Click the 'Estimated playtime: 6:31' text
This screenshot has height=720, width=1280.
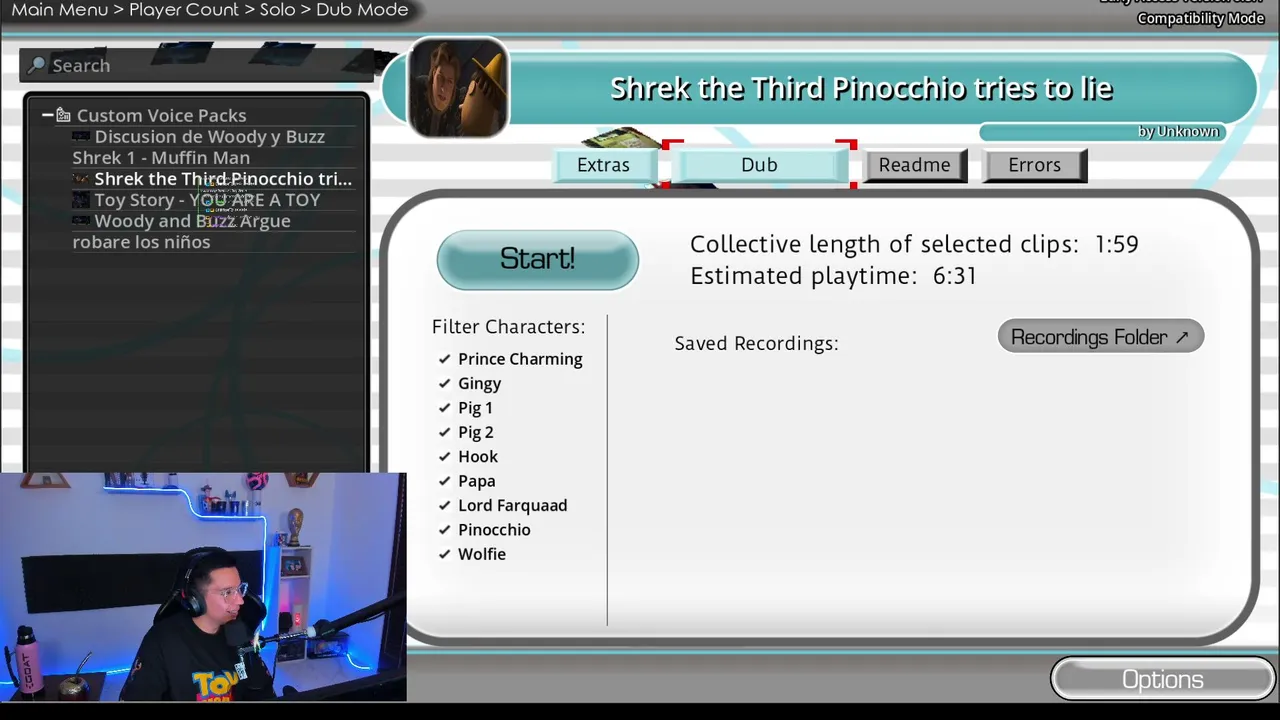point(833,276)
